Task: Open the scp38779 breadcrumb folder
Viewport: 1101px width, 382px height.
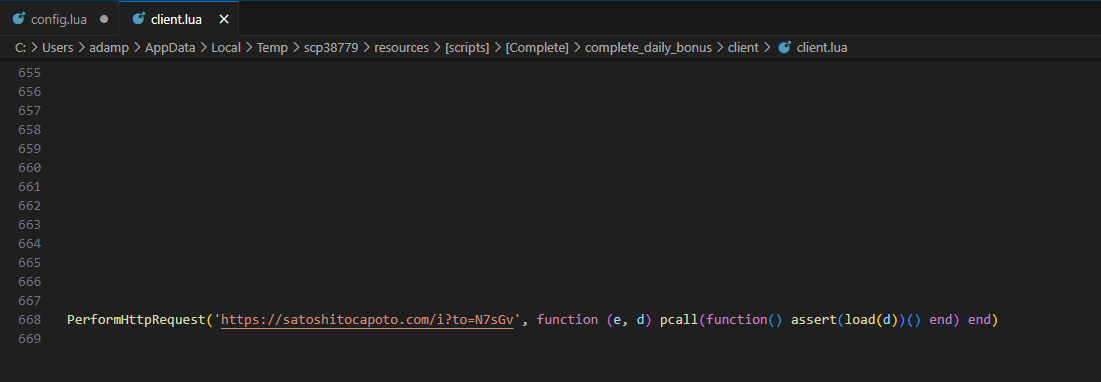Action: point(331,48)
